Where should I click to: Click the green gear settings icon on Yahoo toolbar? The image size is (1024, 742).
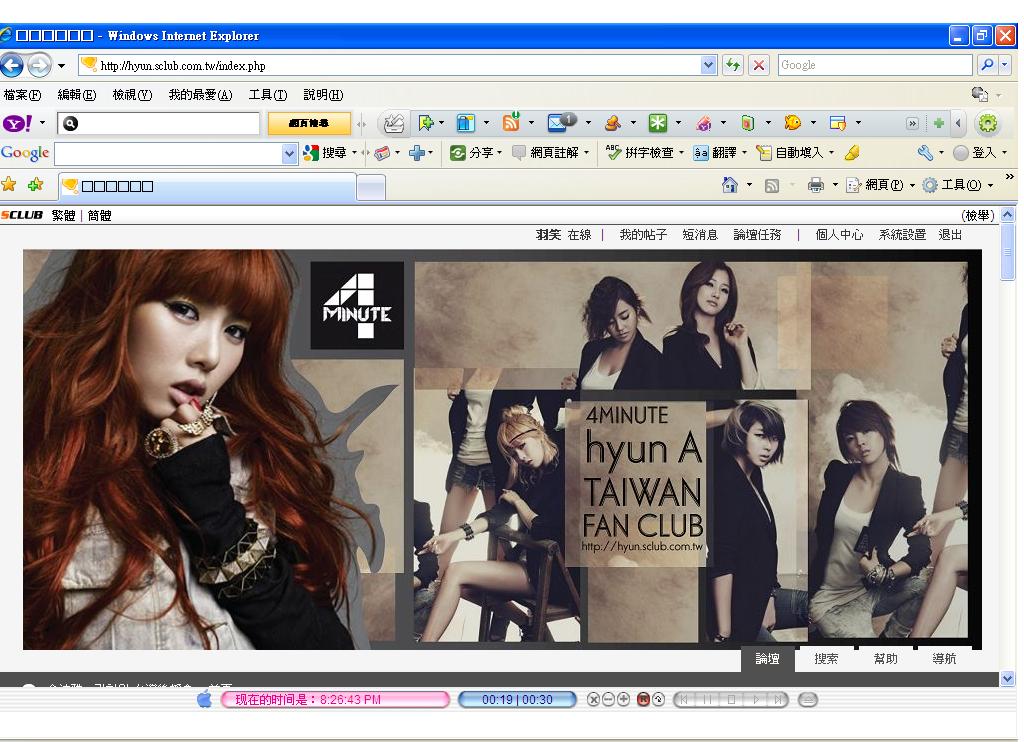988,123
